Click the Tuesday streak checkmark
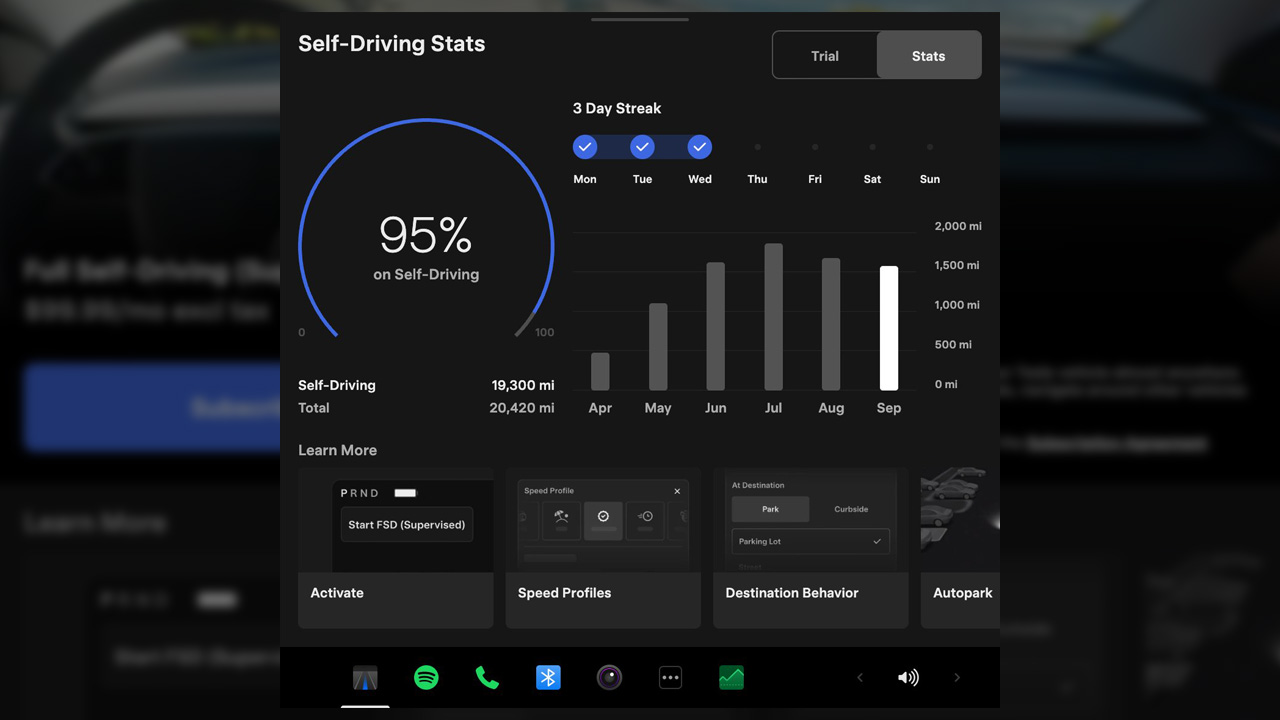Viewport: 1280px width, 720px height. point(642,147)
